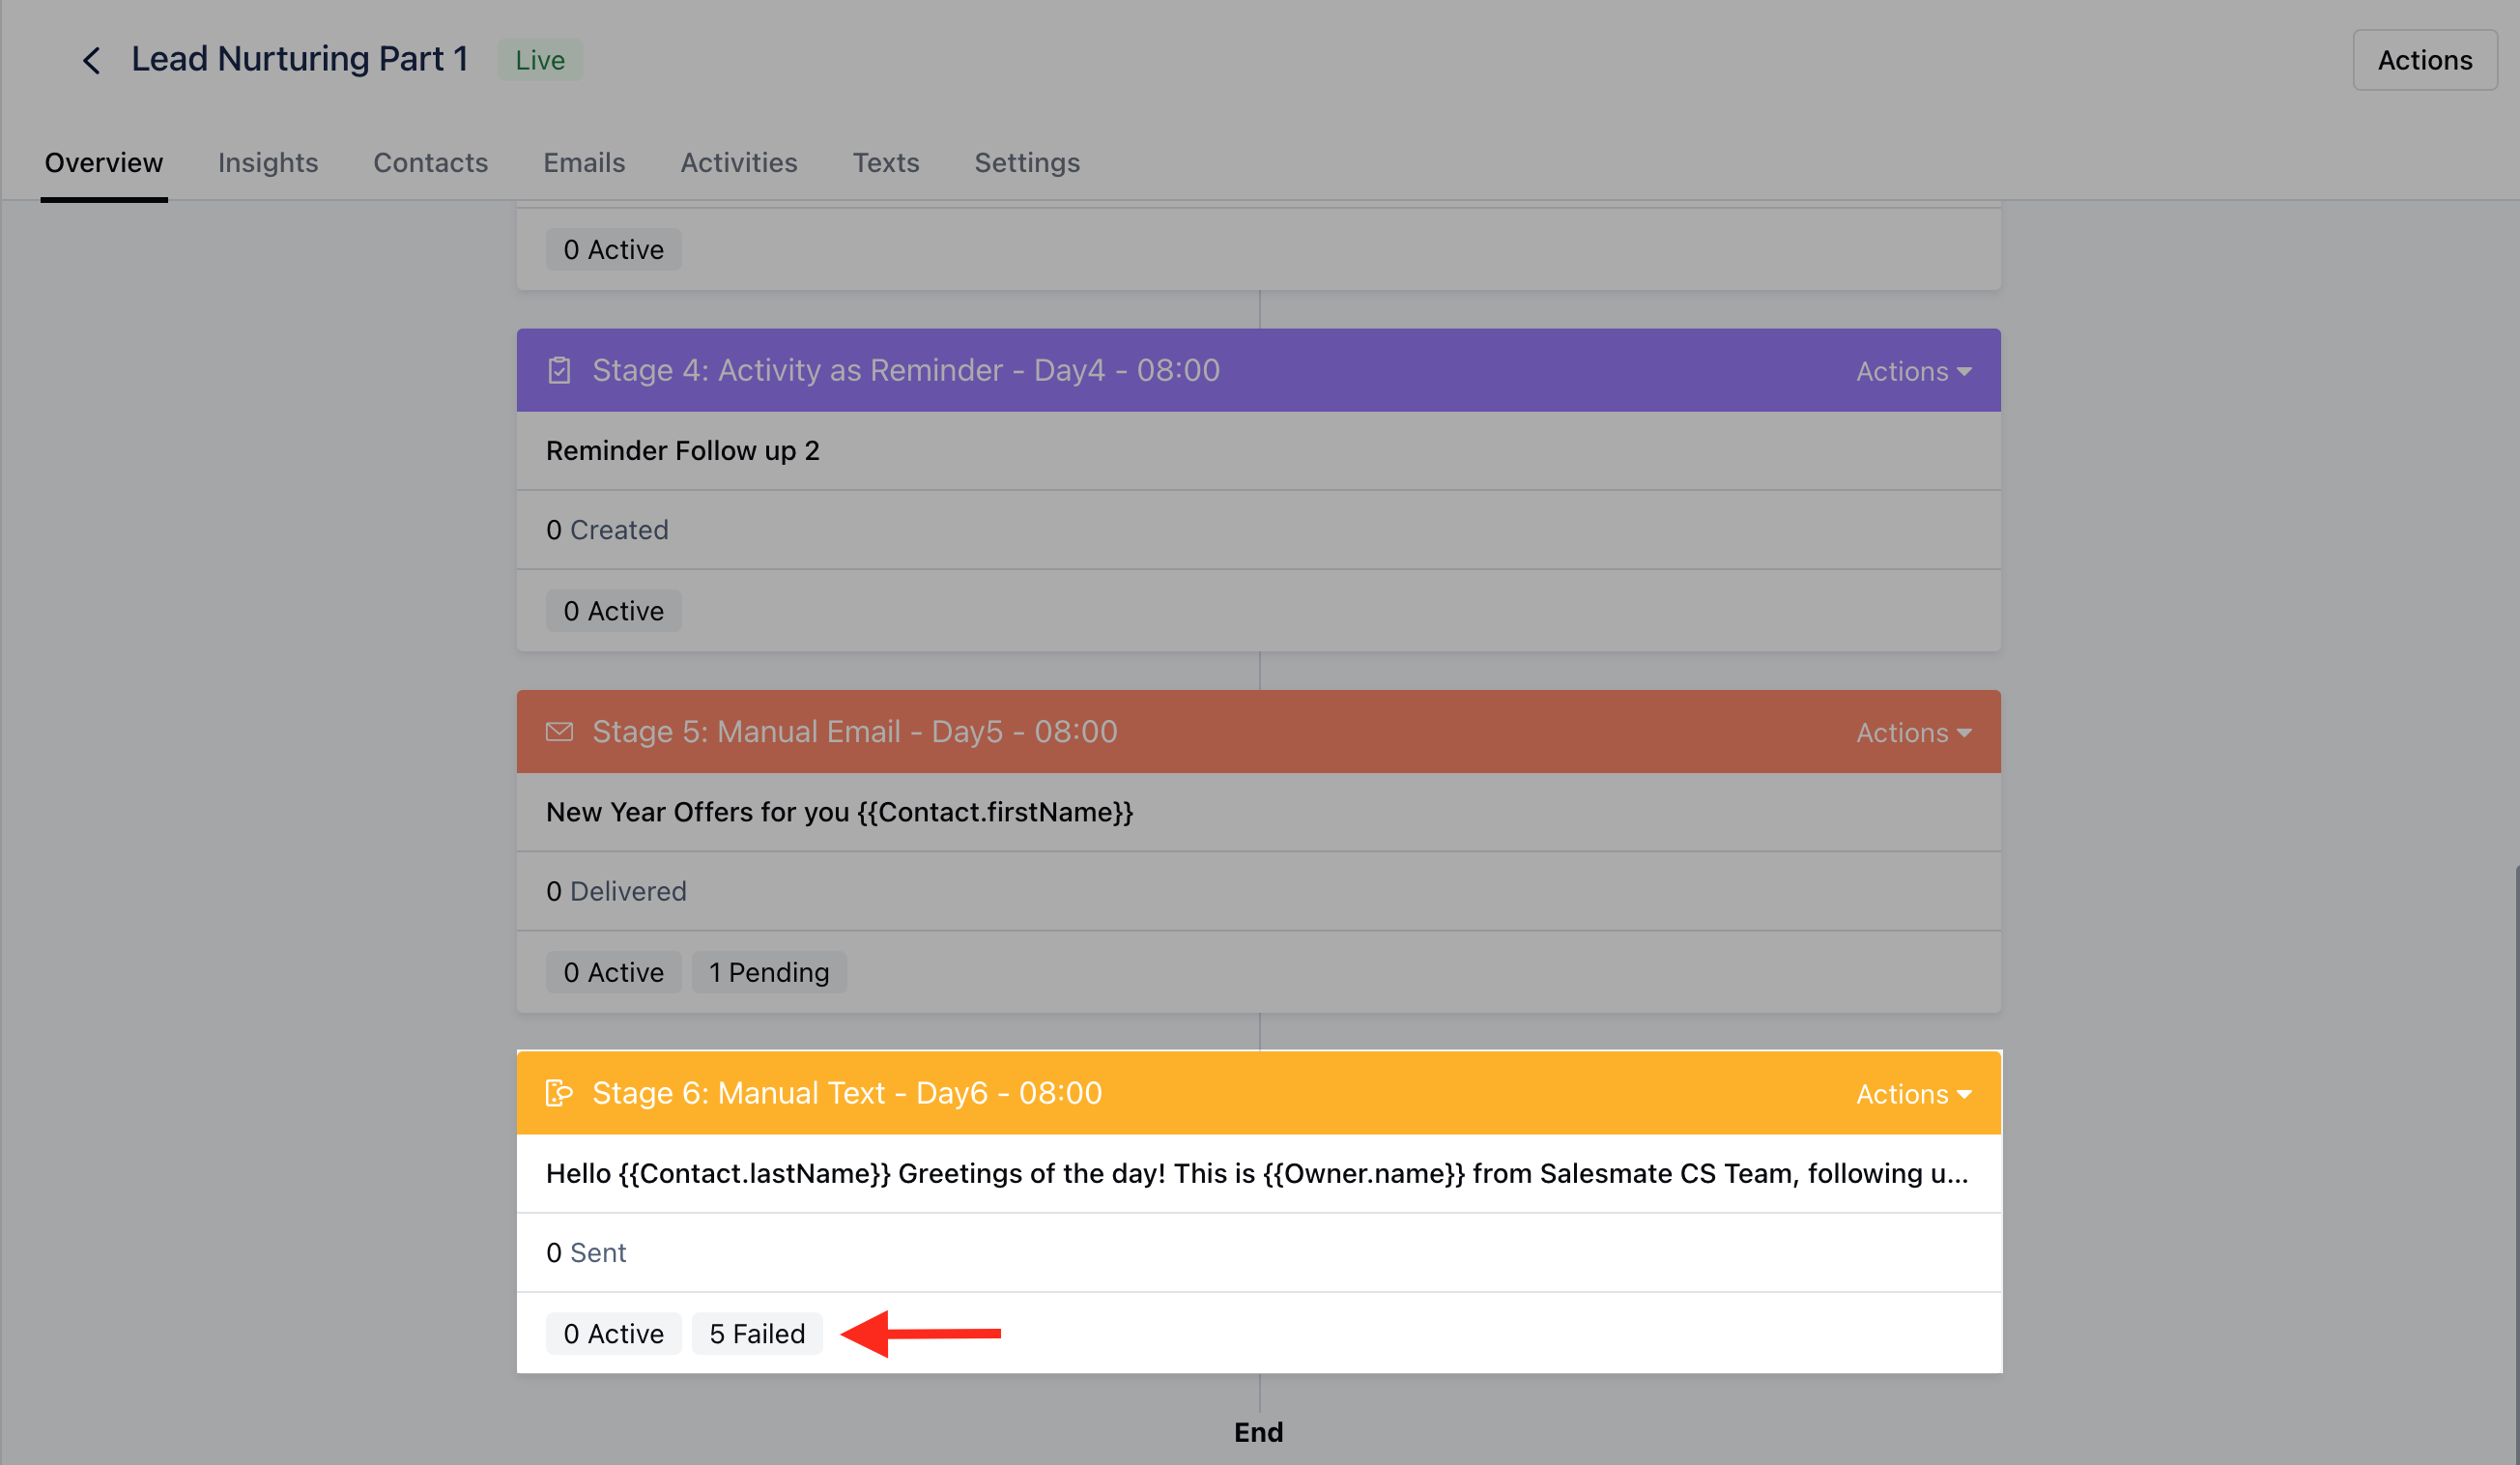The width and height of the screenshot is (2520, 1465).
Task: Click the 0 Active badge in Stage 6
Action: [614, 1333]
